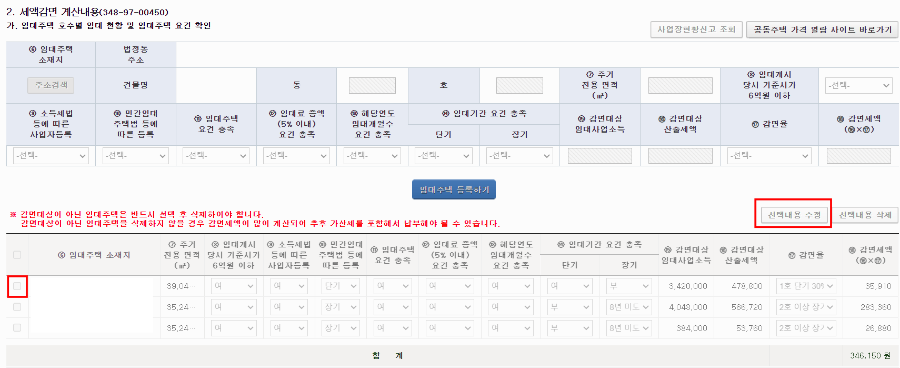Viewport: 900px width, 368px height.
Task: Click the blue 임대주택 등록하기 button
Action: pos(454,189)
